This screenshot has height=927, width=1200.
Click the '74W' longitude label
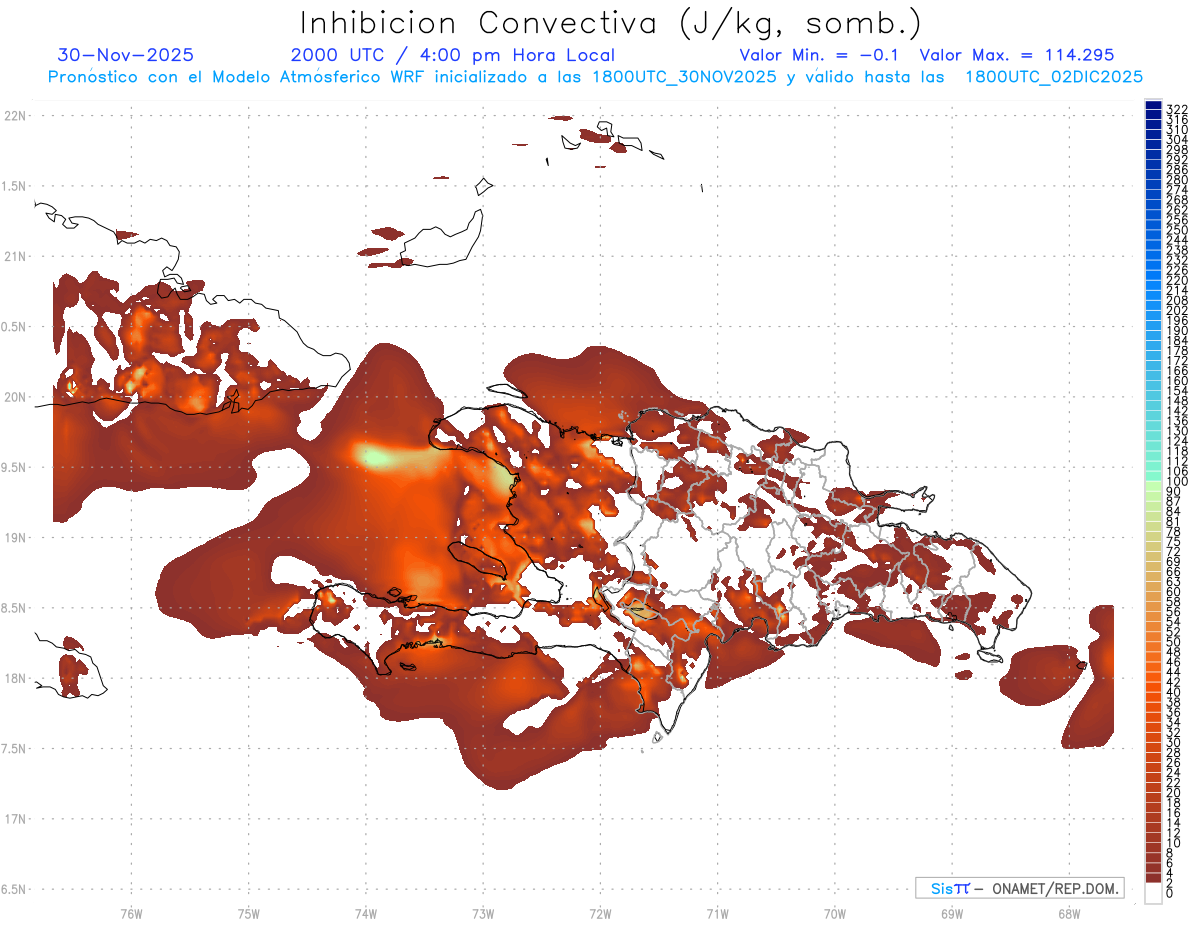(x=365, y=913)
